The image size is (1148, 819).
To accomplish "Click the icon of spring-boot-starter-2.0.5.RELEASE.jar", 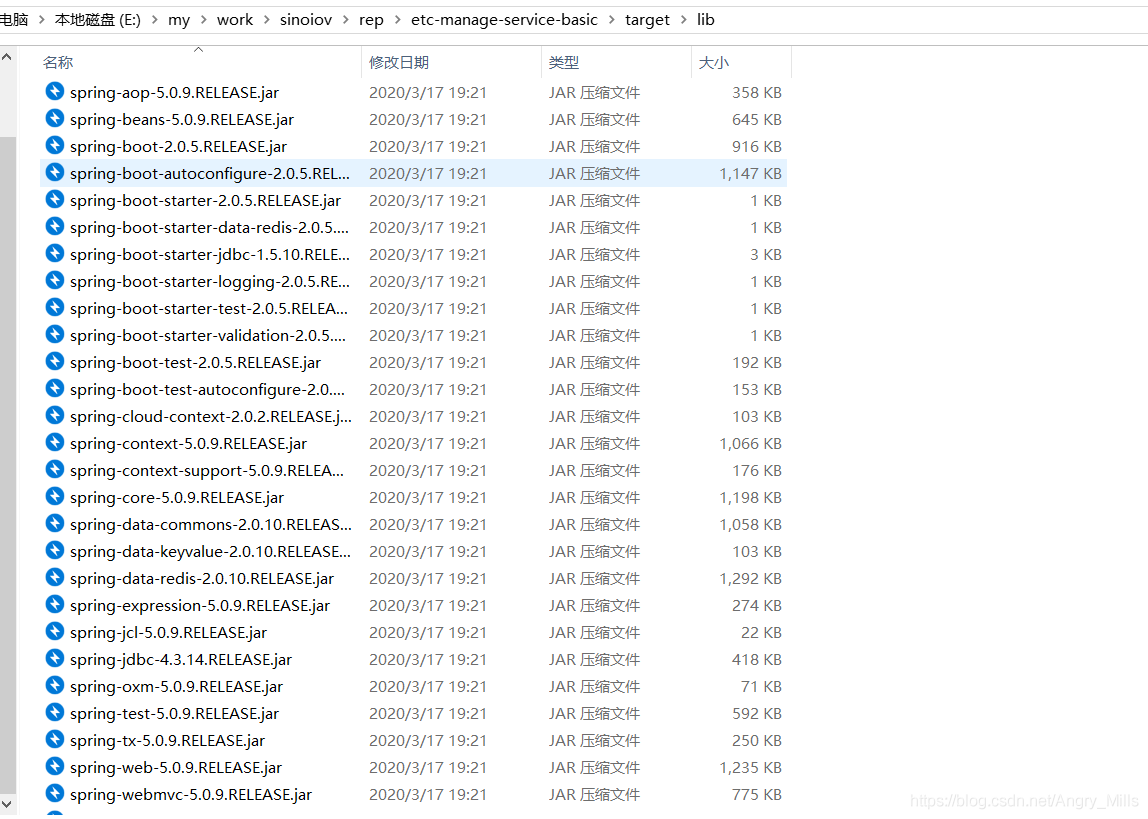I will tap(55, 199).
